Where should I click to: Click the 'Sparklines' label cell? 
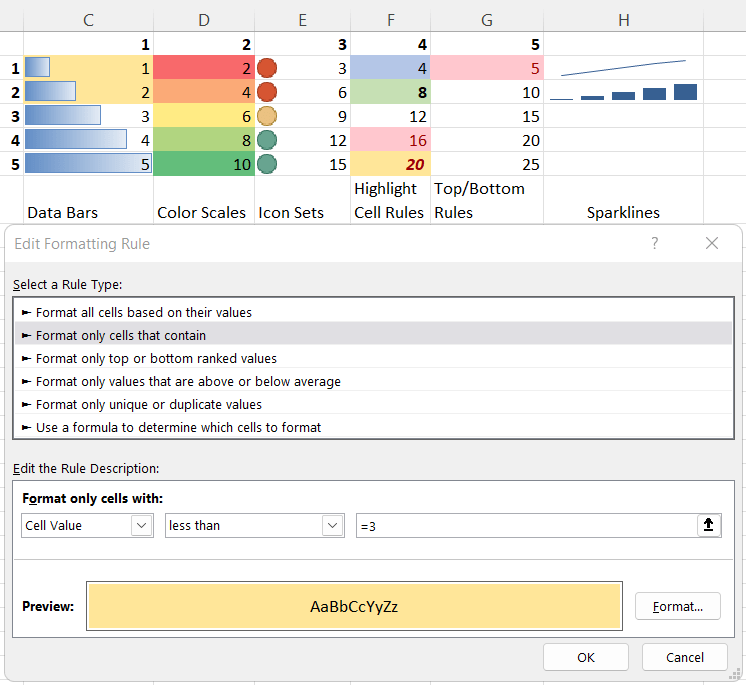(623, 200)
